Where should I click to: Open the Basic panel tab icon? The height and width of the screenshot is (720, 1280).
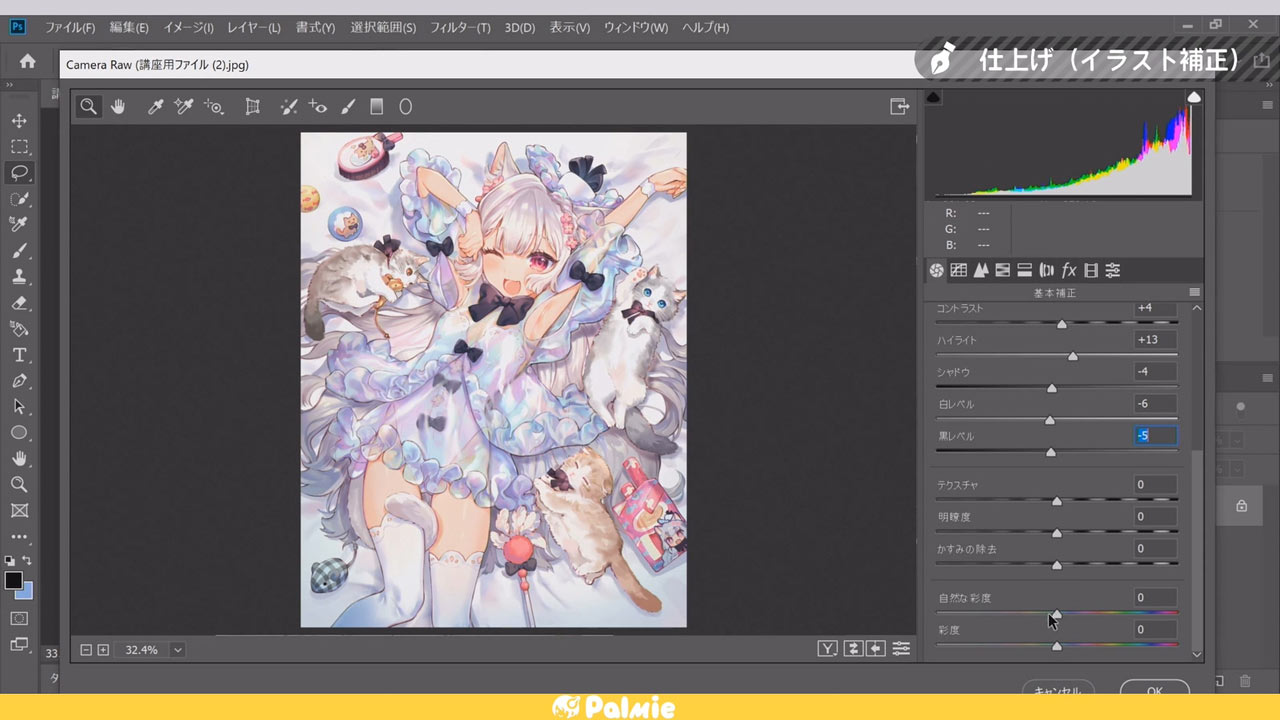936,270
